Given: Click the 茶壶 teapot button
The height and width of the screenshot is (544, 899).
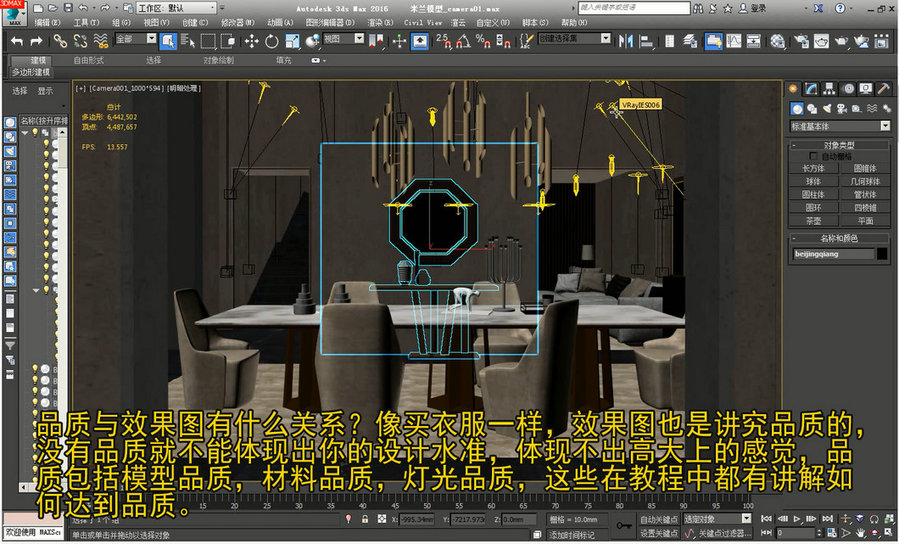Looking at the screenshot, I should [x=813, y=221].
